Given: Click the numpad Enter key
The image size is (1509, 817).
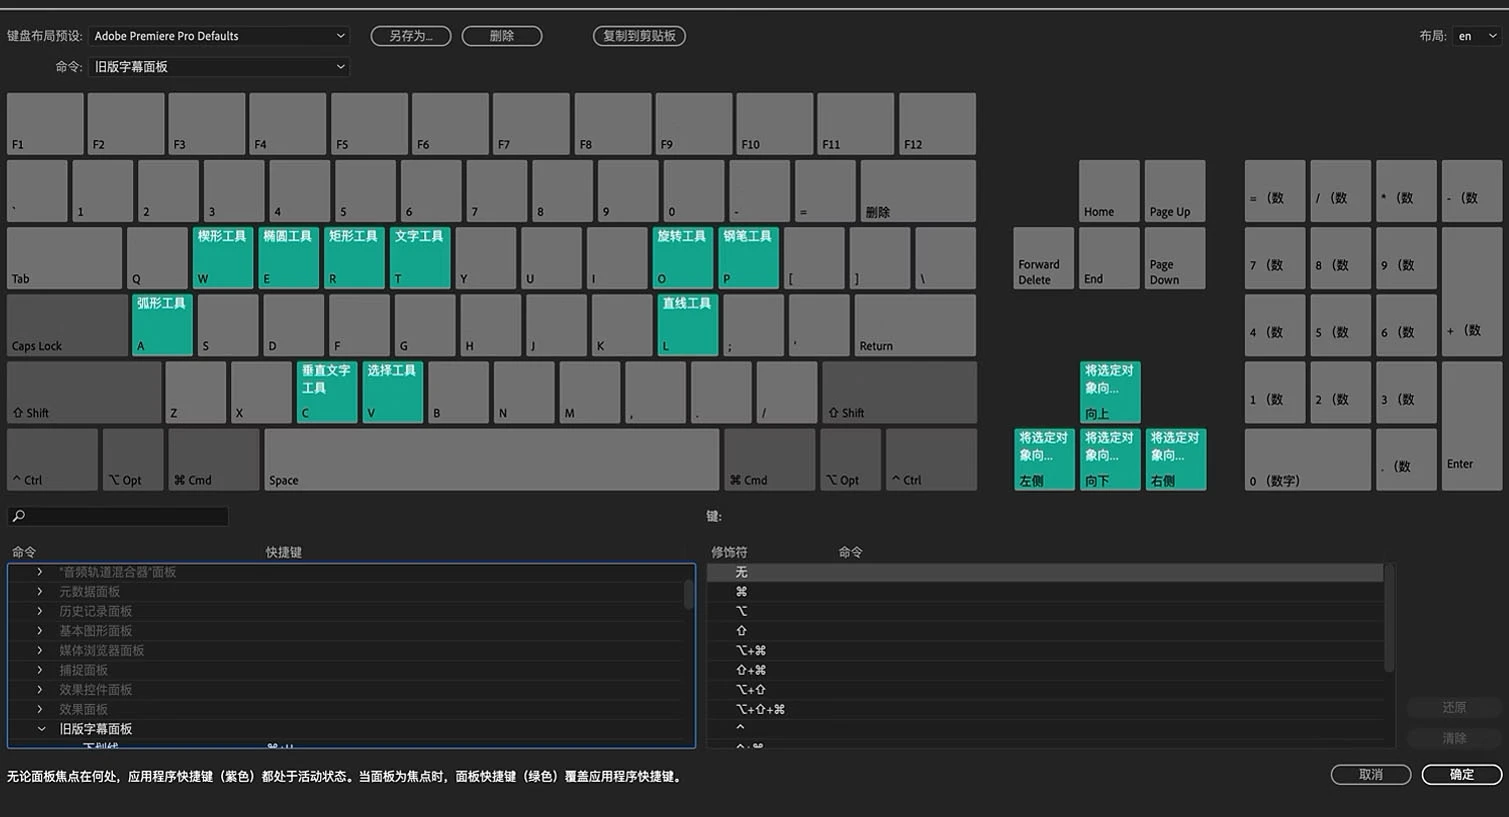Looking at the screenshot, I should coord(1472,426).
